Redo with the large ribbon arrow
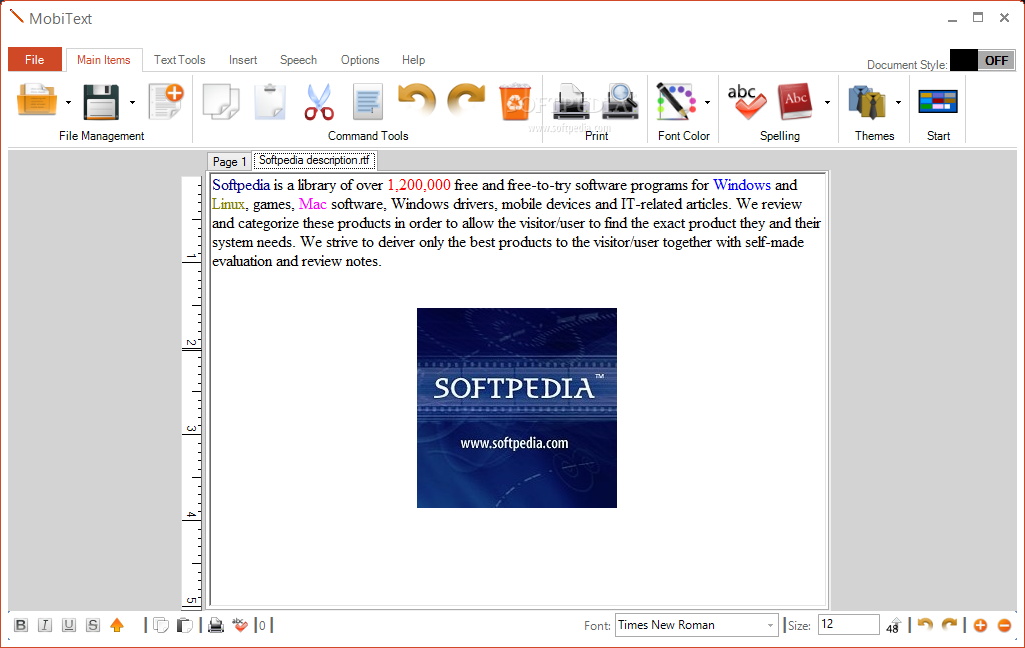Image resolution: width=1025 pixels, height=648 pixels. (466, 99)
